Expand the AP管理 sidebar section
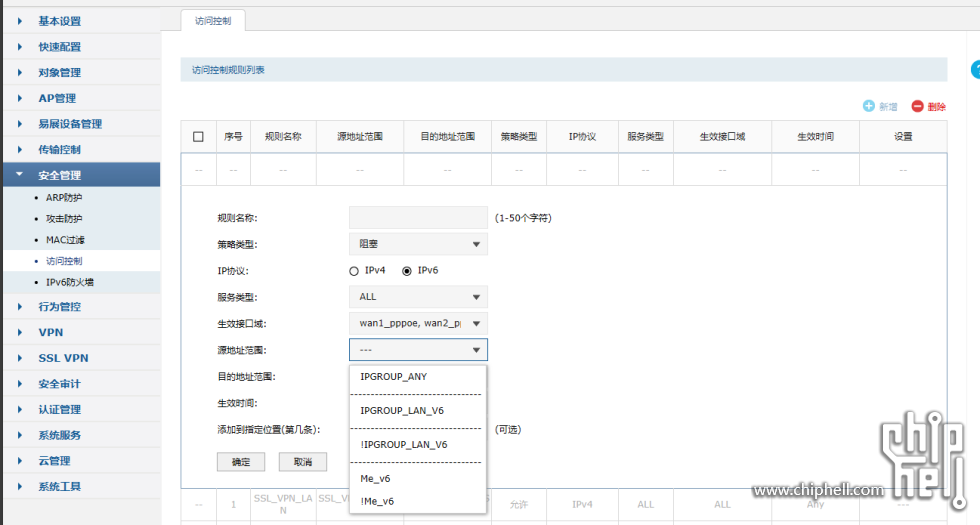The height and width of the screenshot is (525, 980). pos(81,98)
